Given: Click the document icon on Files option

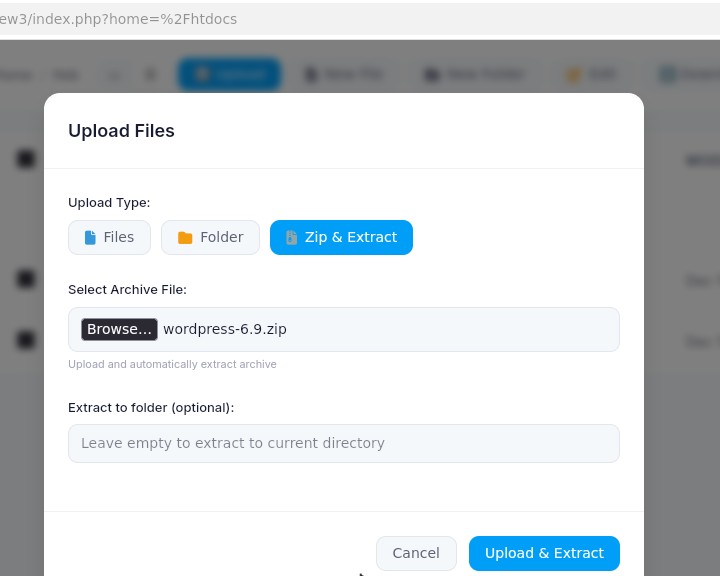Looking at the screenshot, I should [90, 238].
